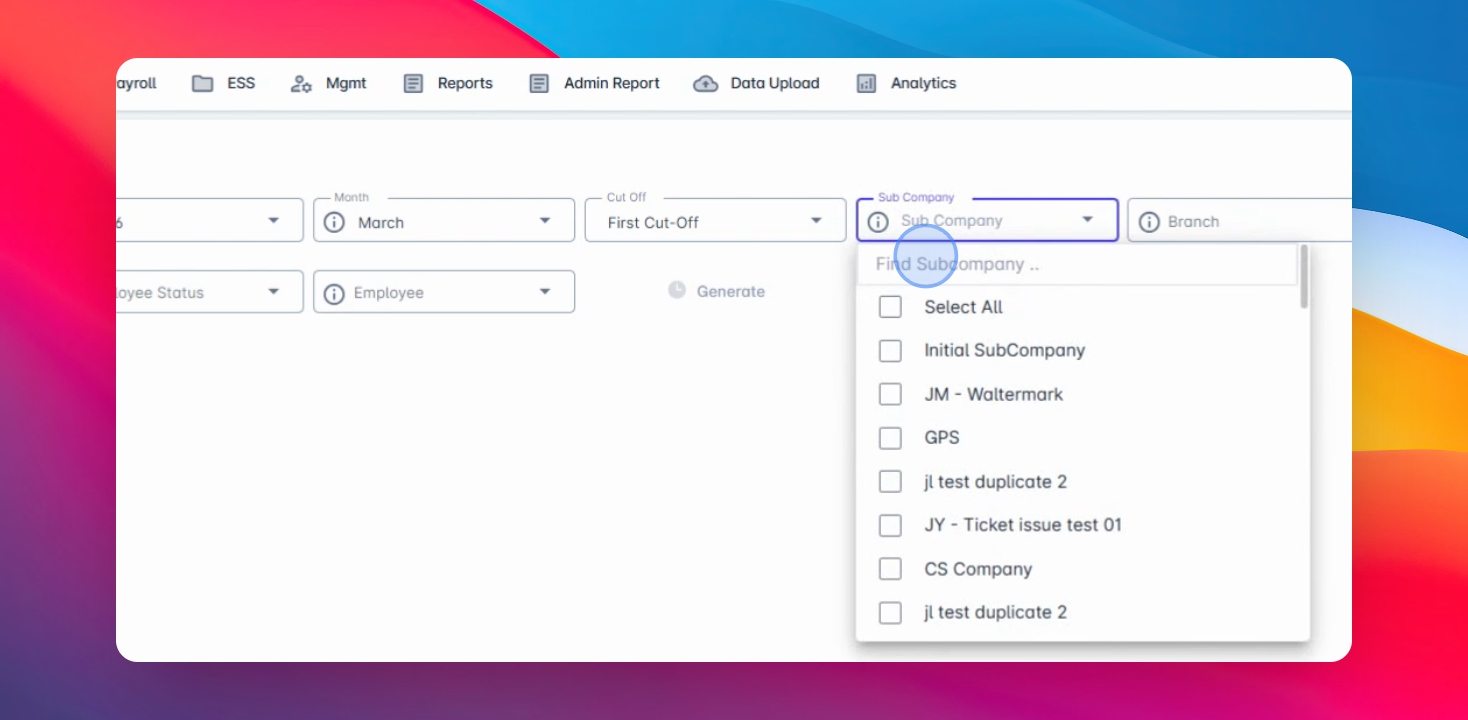Click the Initial SubCompany label
The width and height of the screenshot is (1468, 720).
(x=1004, y=351)
